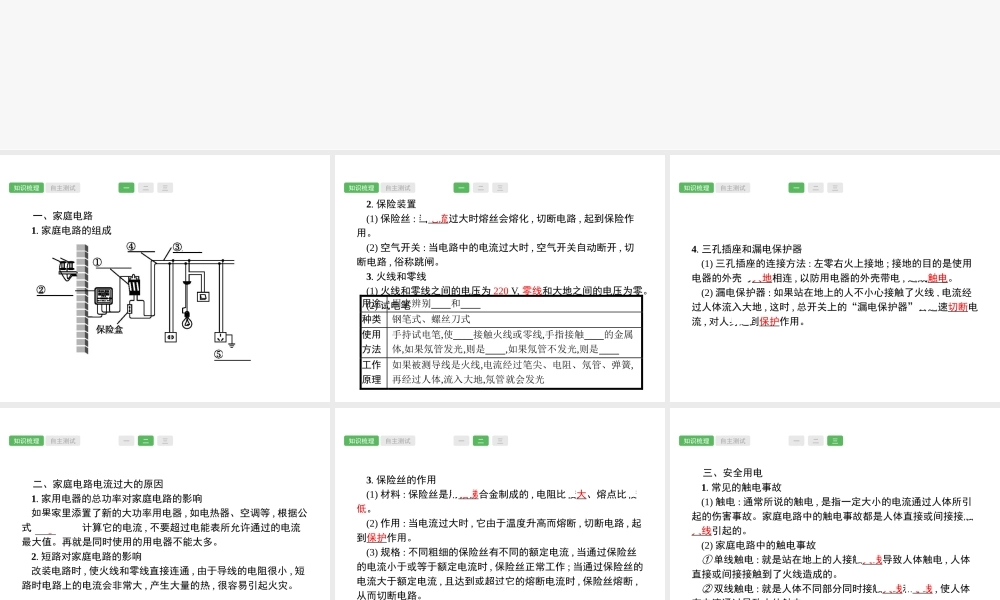
Task: Click the red underlined 零线 answer text
Action: (532, 291)
